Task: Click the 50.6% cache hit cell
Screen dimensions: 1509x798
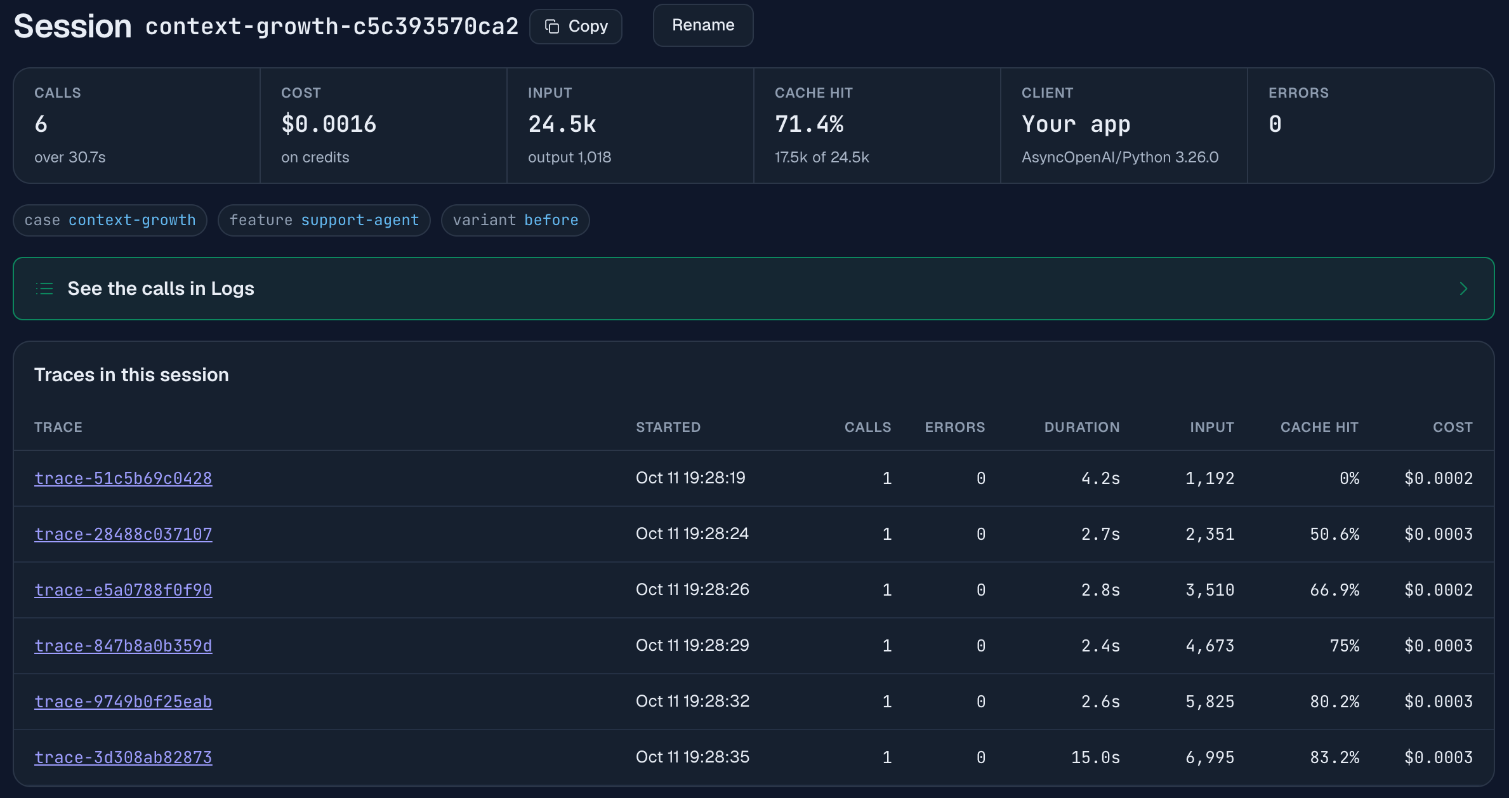Action: click(1334, 534)
